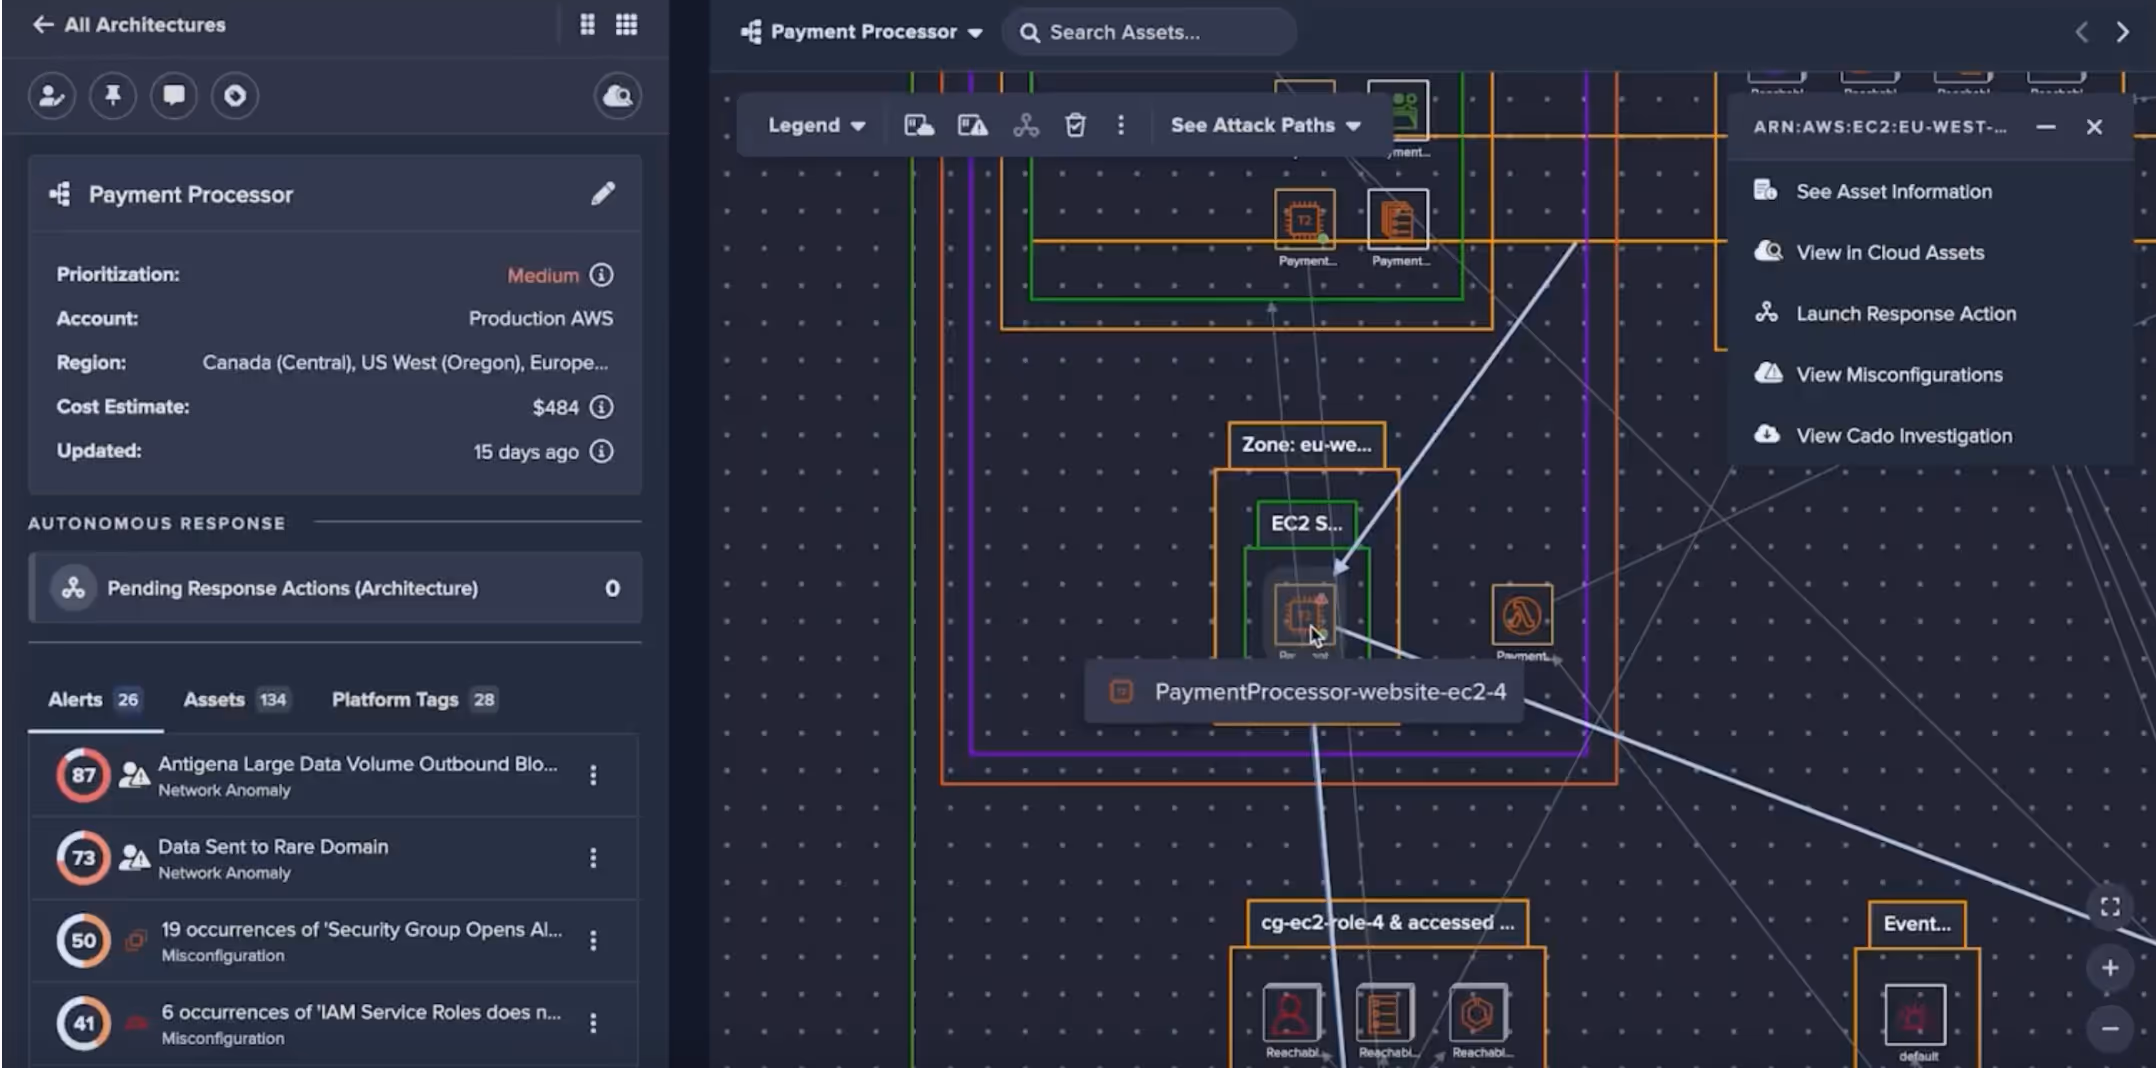2156x1068 pixels.
Task: Go to previous with left chevron
Action: 2082,32
